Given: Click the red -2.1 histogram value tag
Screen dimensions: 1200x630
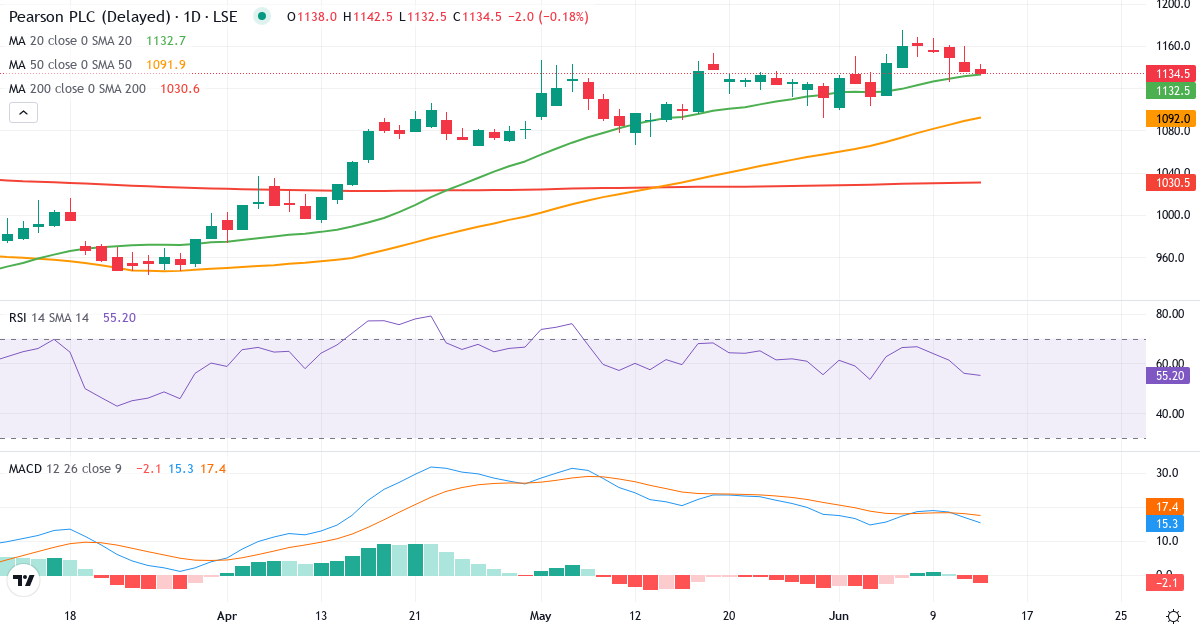Looking at the screenshot, I should click(x=1165, y=584).
